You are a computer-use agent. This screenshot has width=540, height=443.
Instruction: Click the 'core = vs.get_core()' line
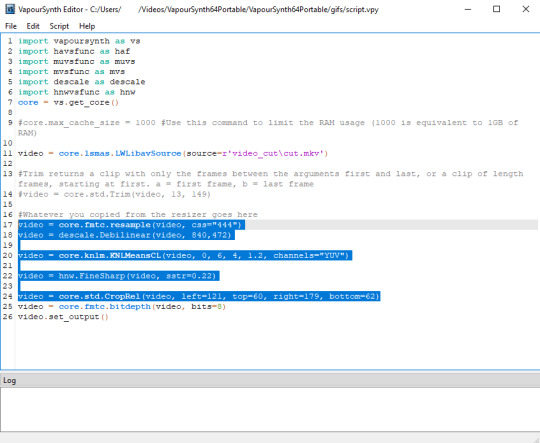pyautogui.click(x=69, y=102)
